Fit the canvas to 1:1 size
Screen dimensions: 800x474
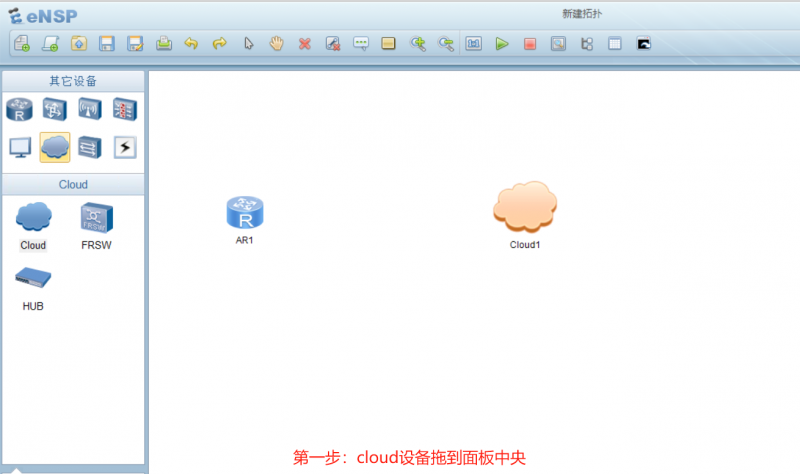[473, 44]
